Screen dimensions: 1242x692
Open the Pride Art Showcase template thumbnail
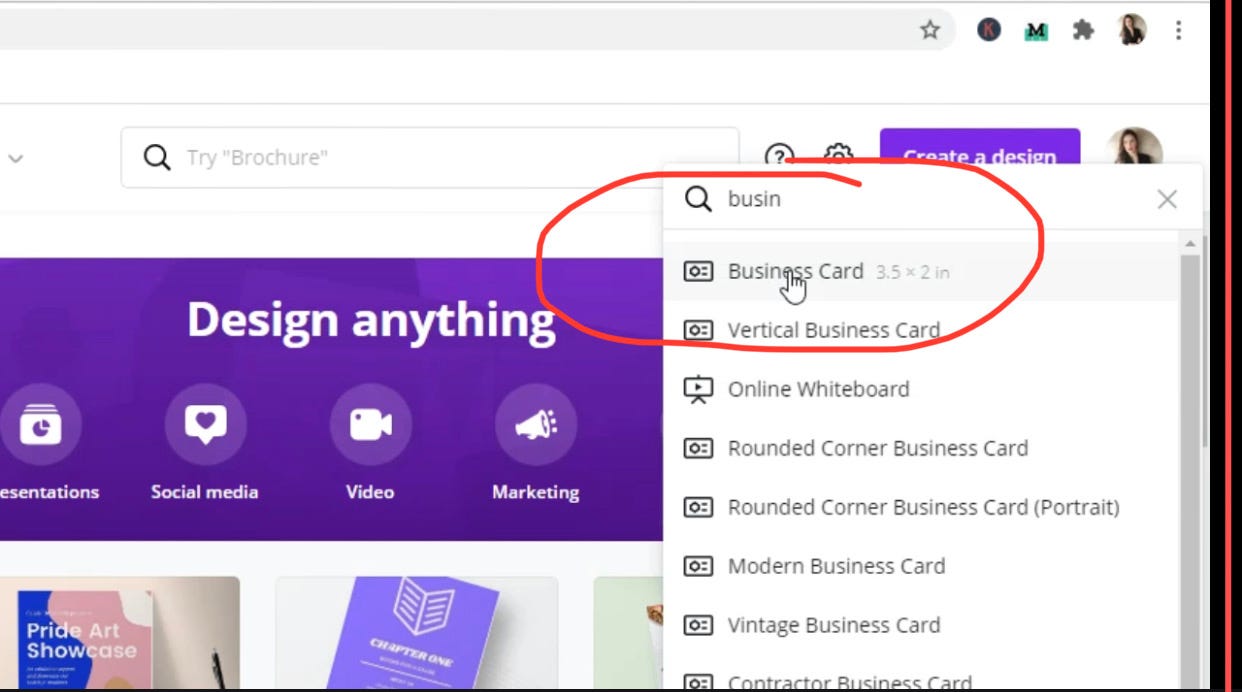[120, 634]
